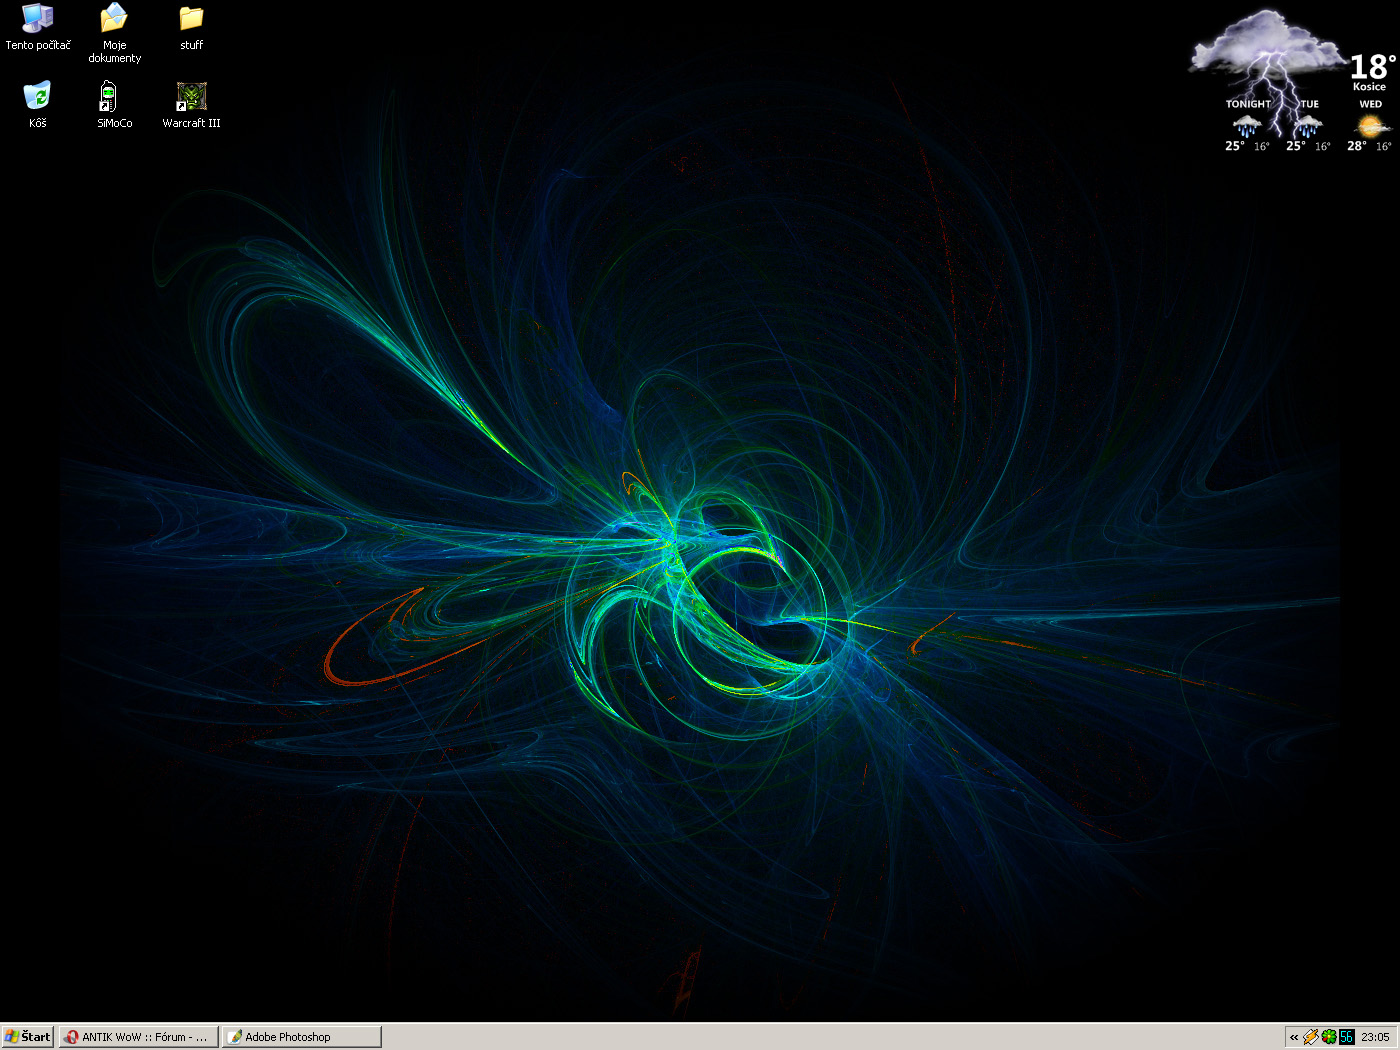The image size is (1400, 1050).
Task: Select the Kôš recycle bin icon
Action: (x=37, y=96)
